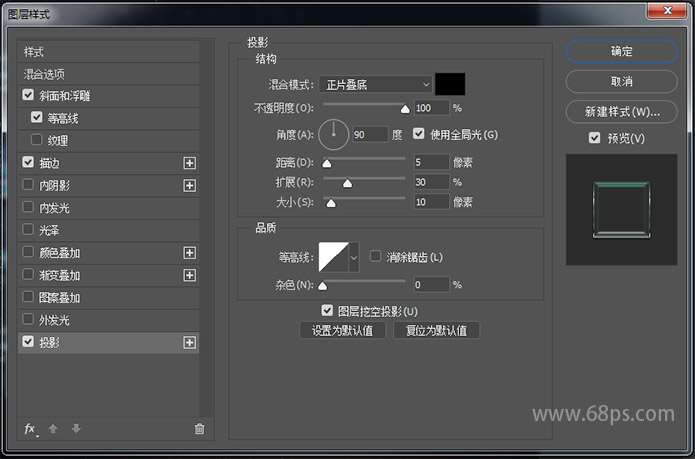The image size is (695, 459).
Task: Click 设置为默认值 button
Action: [x=342, y=330]
